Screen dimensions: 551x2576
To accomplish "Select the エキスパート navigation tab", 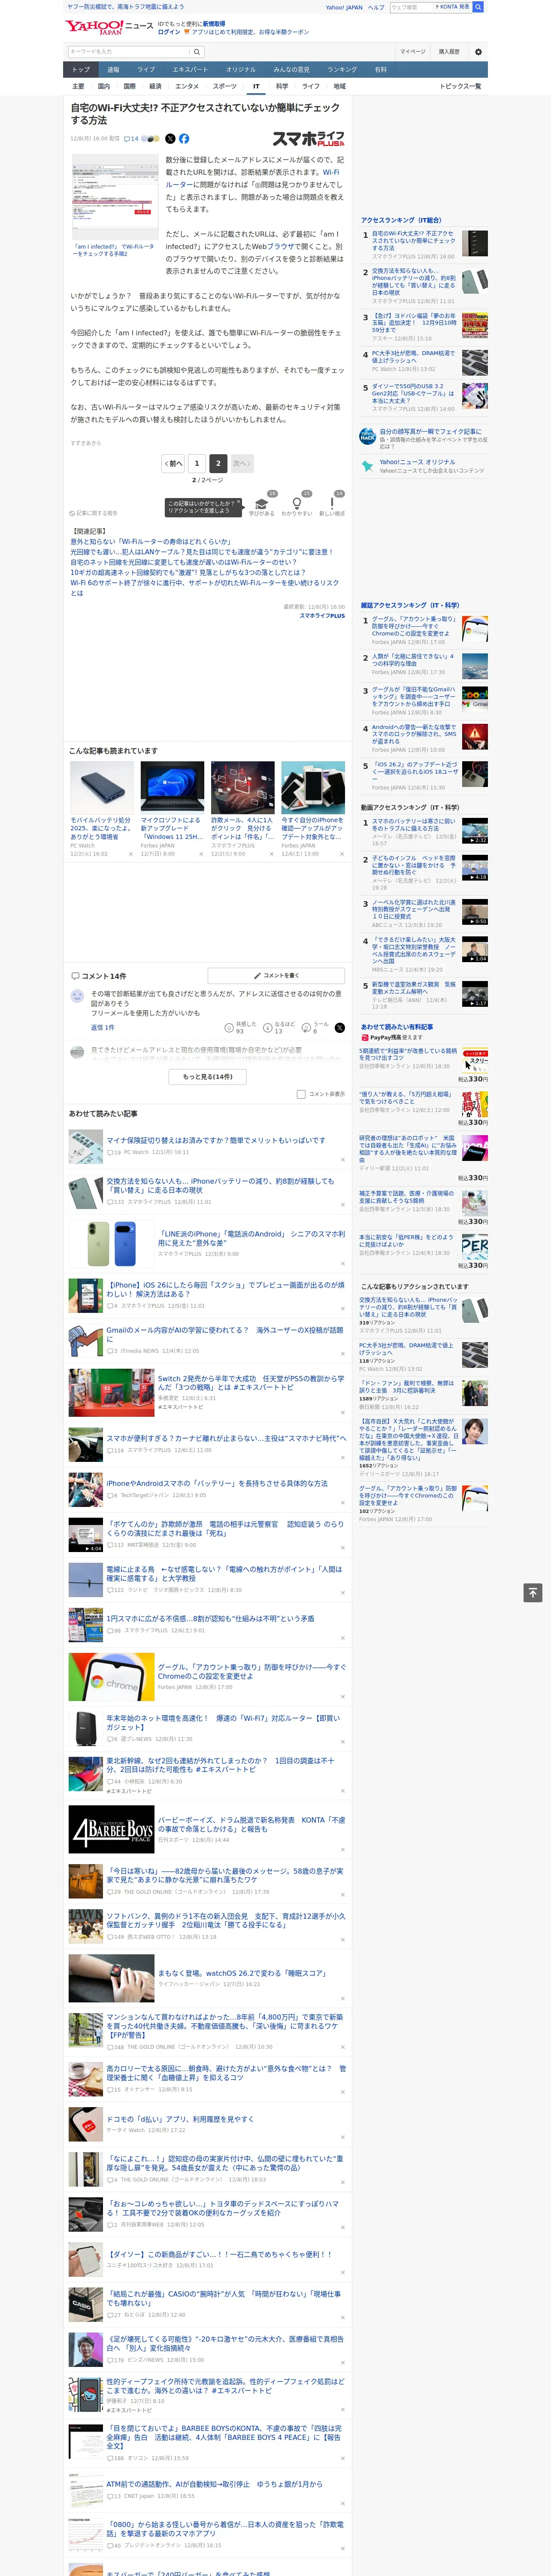I will pyautogui.click(x=190, y=70).
